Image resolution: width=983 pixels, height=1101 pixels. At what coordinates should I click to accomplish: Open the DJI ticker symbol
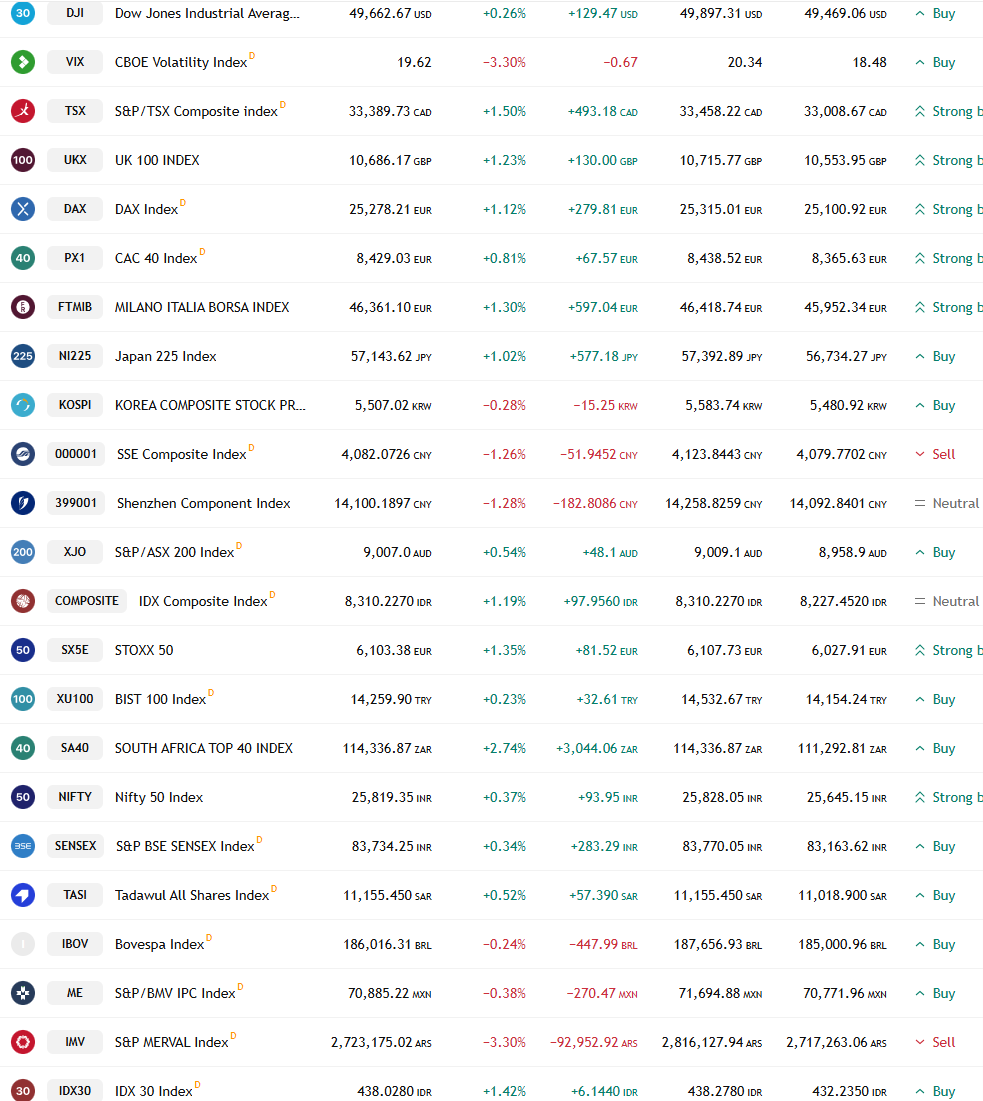[x=75, y=13]
